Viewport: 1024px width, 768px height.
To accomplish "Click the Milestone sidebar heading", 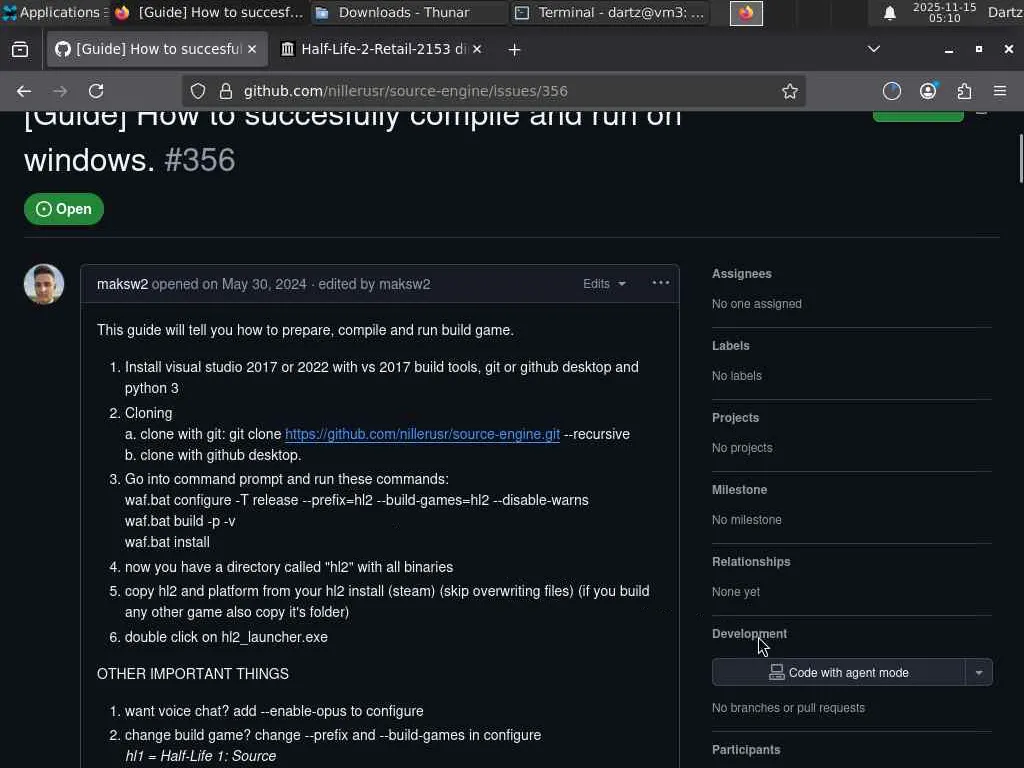I will click(739, 489).
